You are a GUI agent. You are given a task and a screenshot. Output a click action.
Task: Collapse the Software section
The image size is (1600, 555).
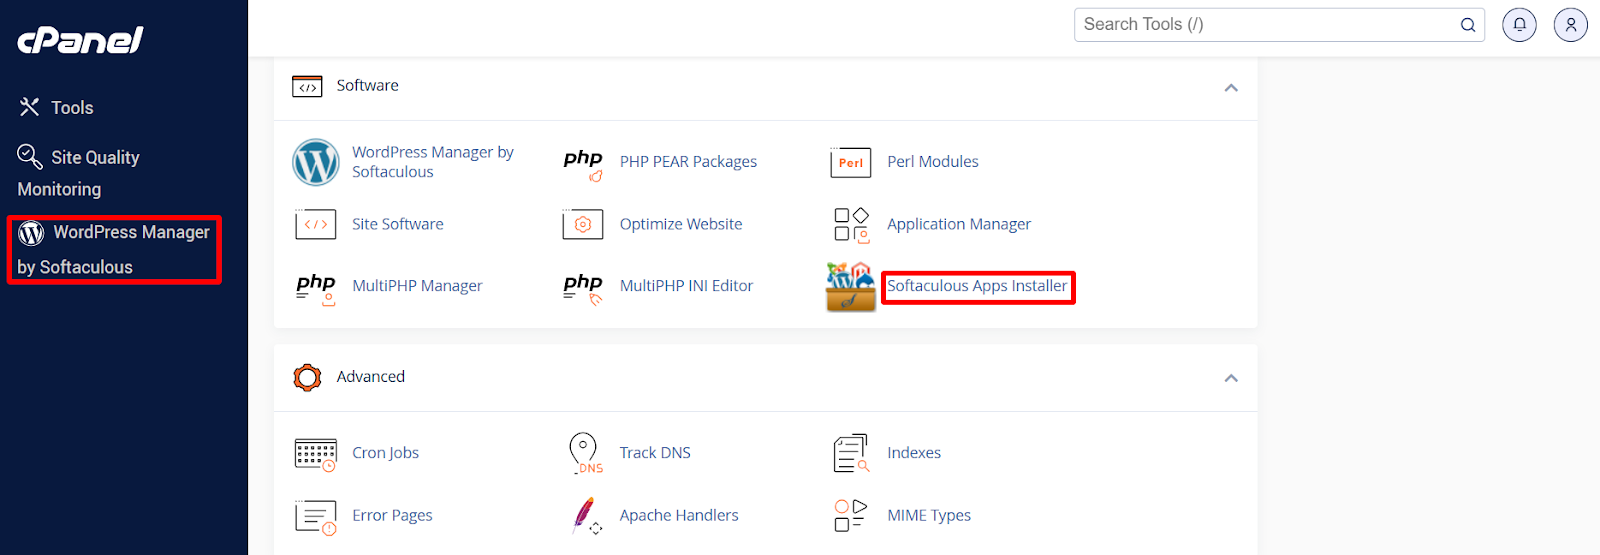click(1231, 88)
